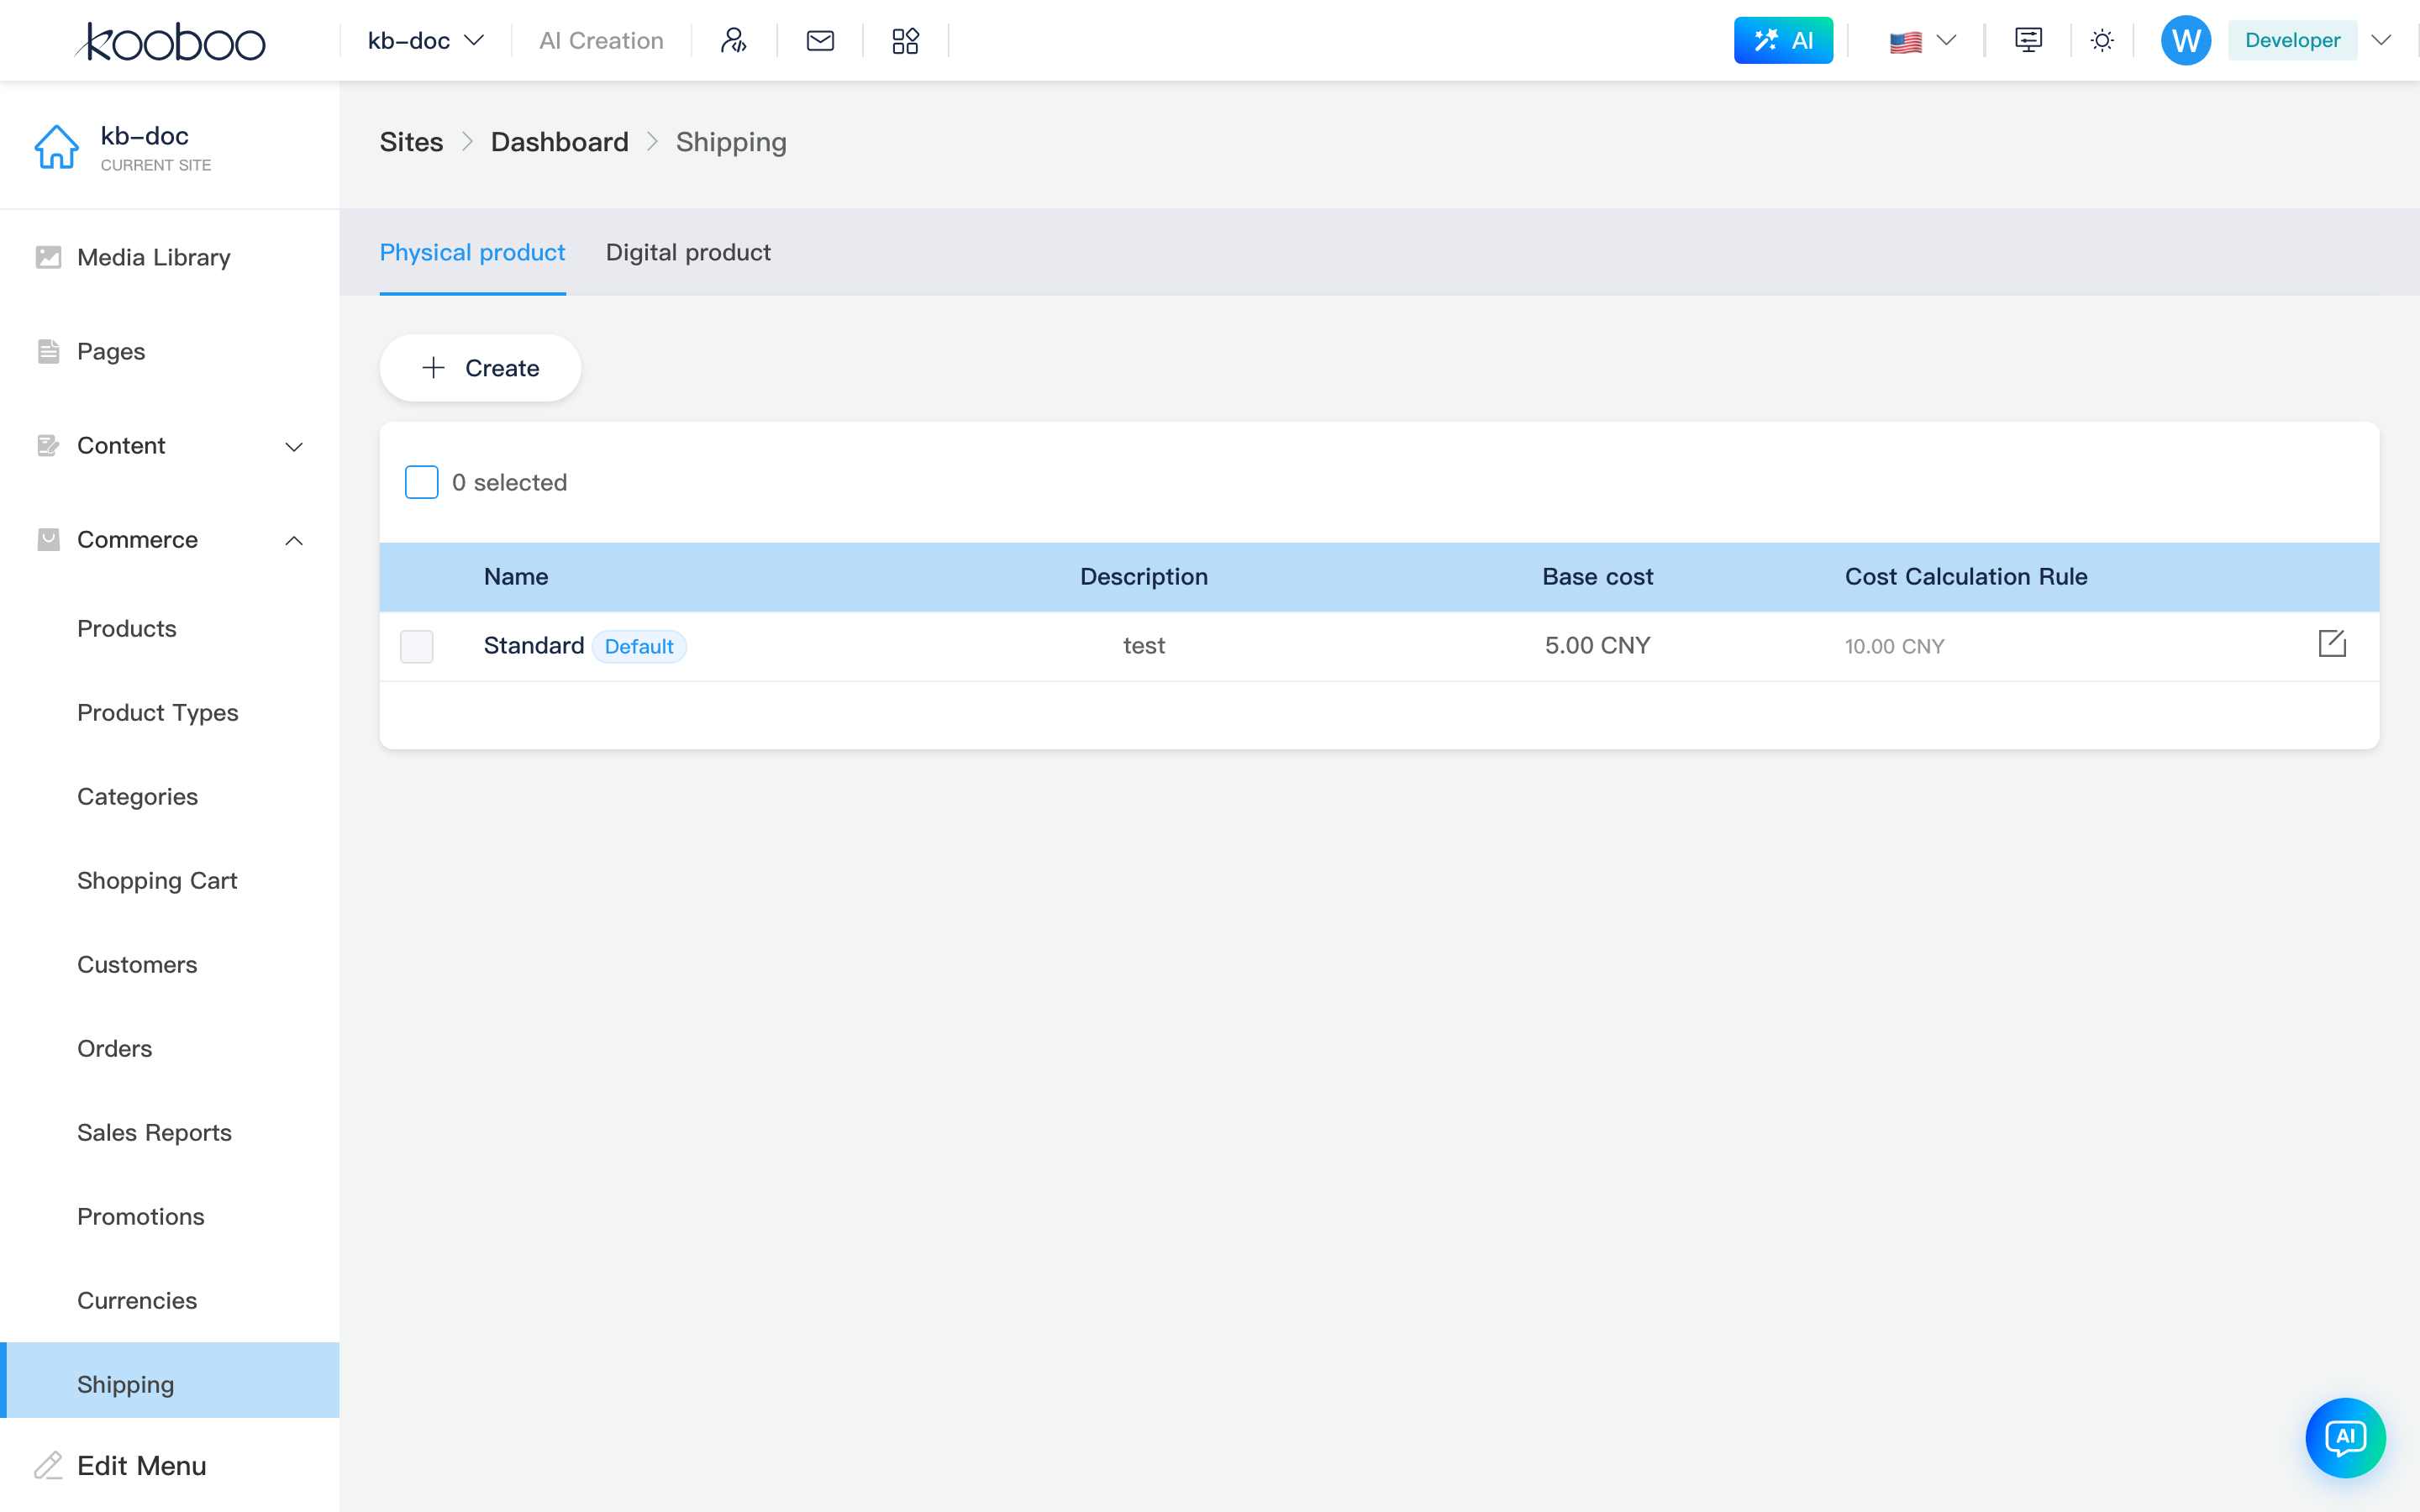Viewport: 2420px width, 1512px height.
Task: Switch to Digital product tab
Action: click(x=688, y=252)
